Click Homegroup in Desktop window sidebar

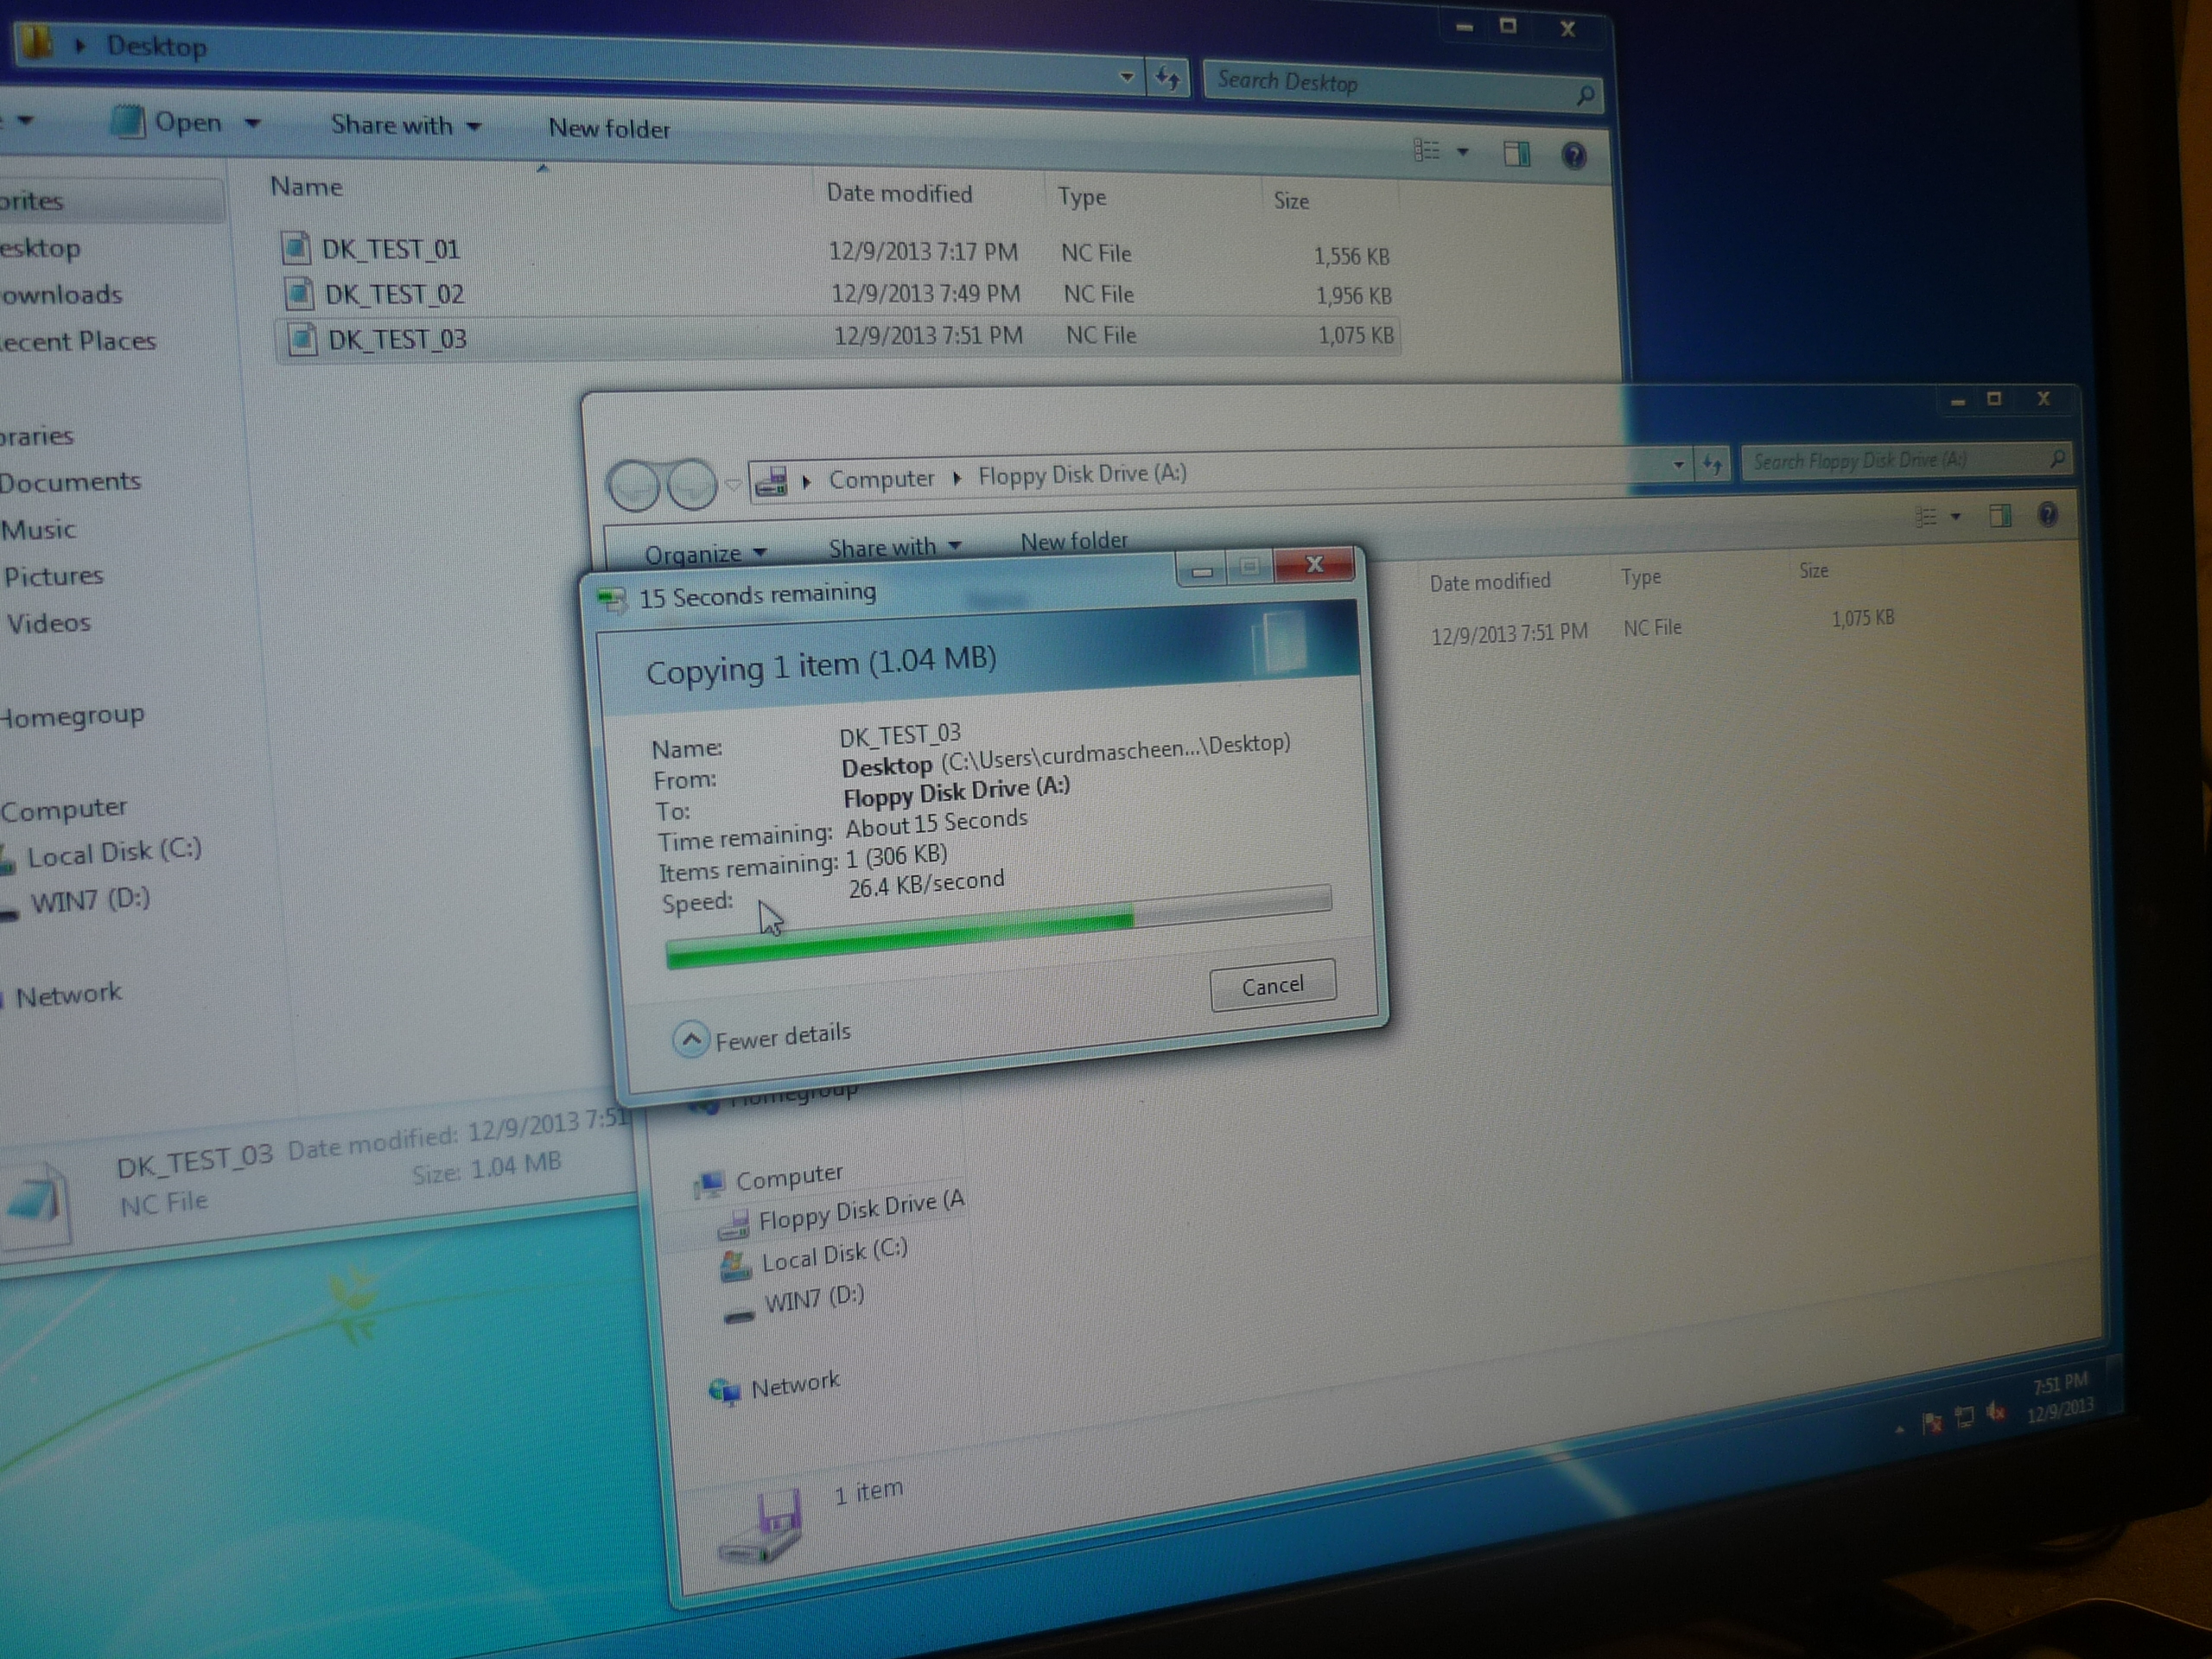point(72,715)
